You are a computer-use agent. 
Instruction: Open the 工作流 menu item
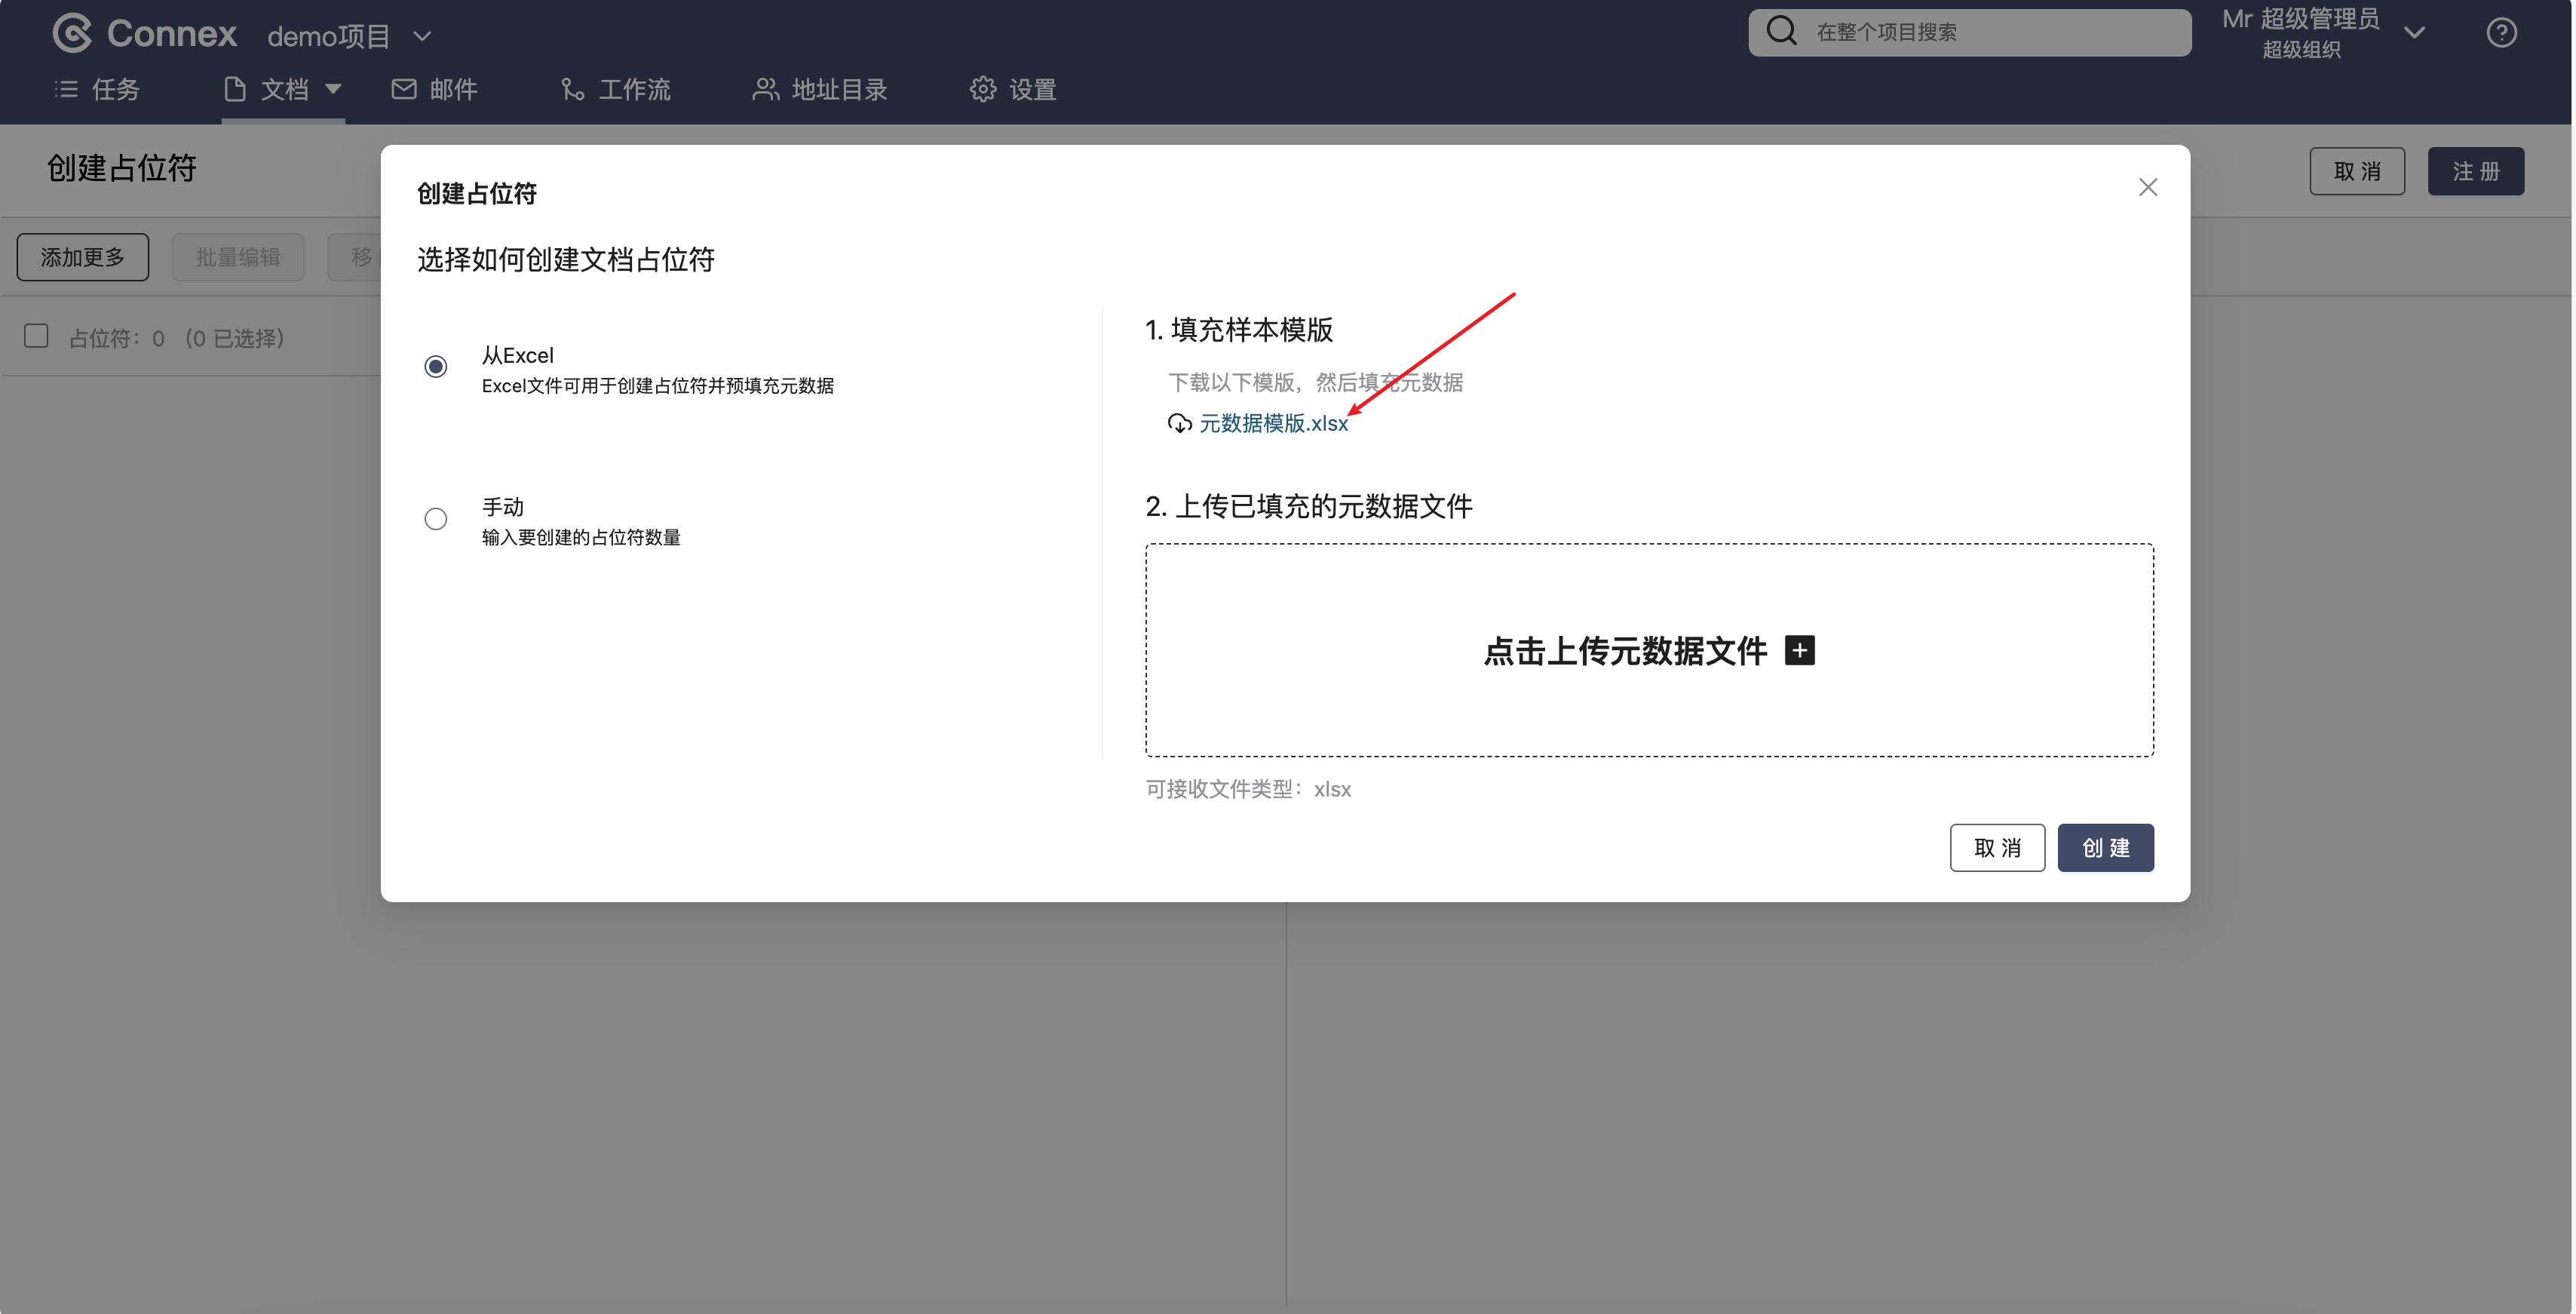(x=616, y=90)
